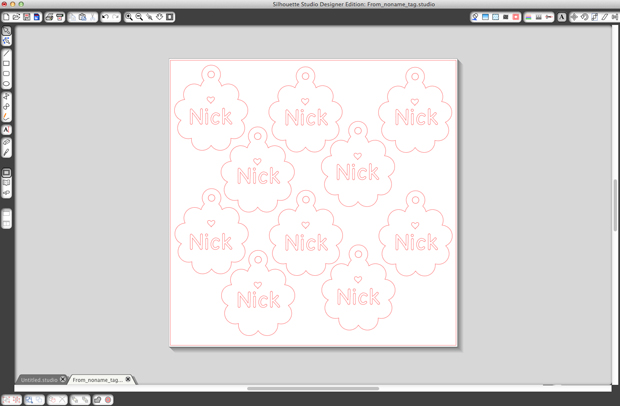
Task: Open the Rotate panel
Action: click(584, 17)
